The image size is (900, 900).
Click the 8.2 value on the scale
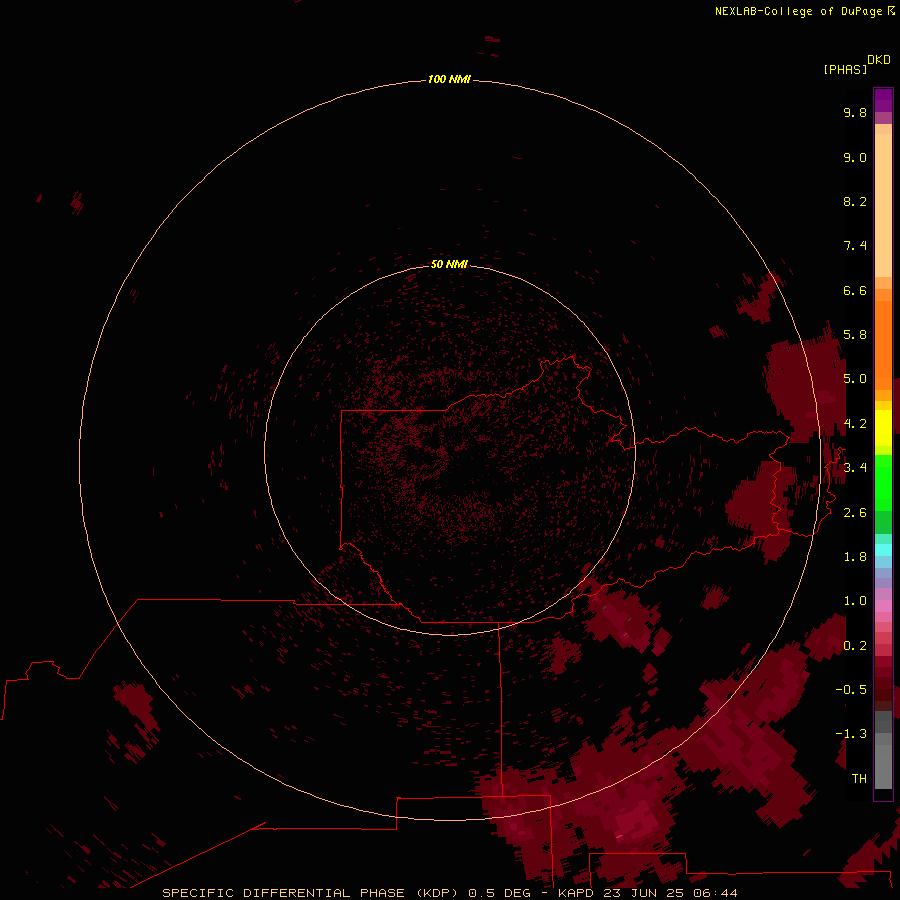pyautogui.click(x=855, y=201)
